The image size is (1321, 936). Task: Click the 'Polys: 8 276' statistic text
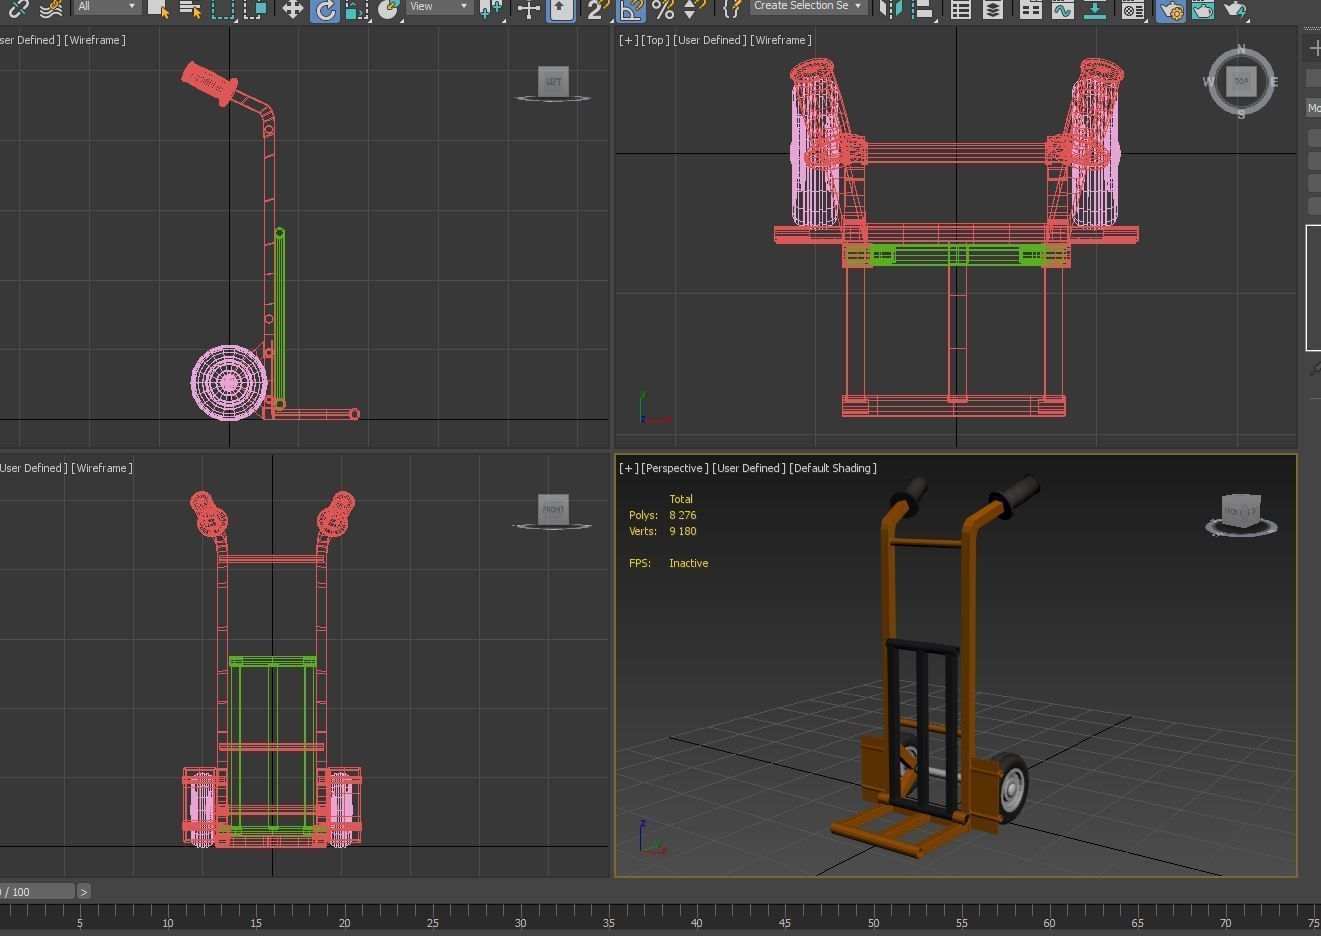tap(662, 515)
